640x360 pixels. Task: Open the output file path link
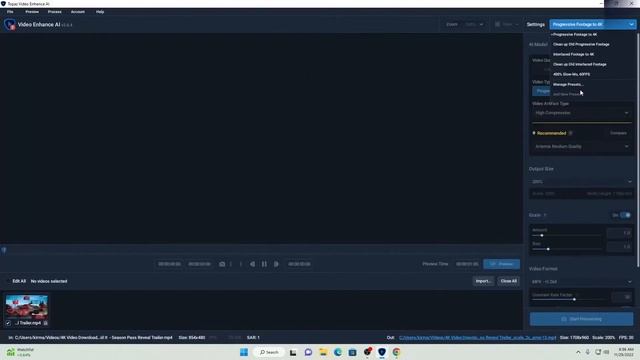[x=477, y=338]
